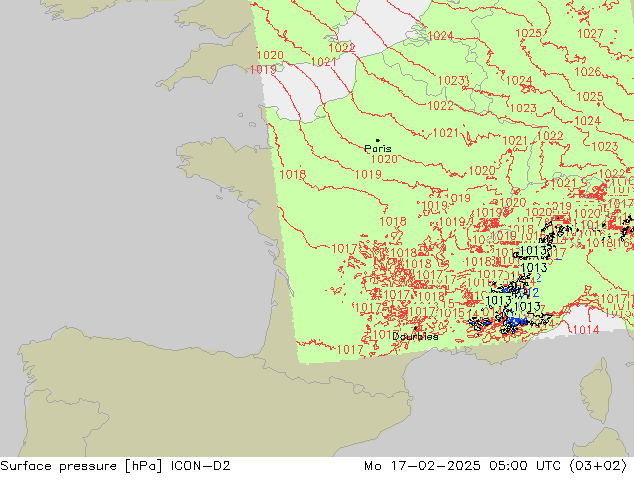Click the 1018 label south of Paris
The image size is (634, 490).
393,221
